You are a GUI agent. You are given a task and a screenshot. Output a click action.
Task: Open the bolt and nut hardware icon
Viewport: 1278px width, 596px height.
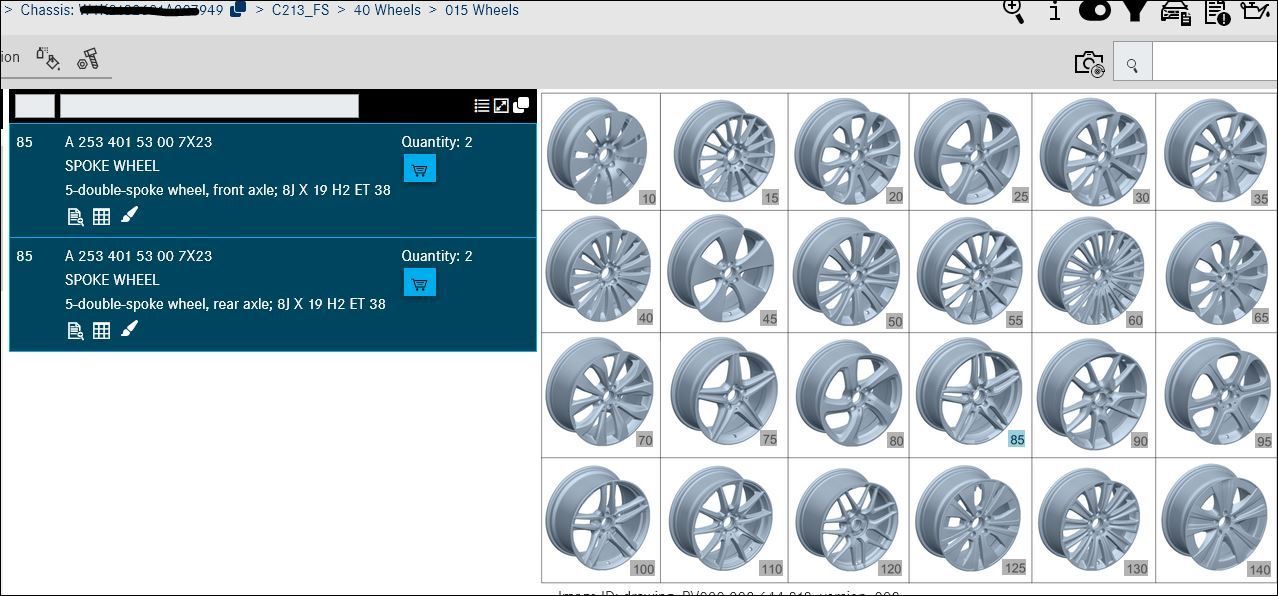[x=88, y=58]
